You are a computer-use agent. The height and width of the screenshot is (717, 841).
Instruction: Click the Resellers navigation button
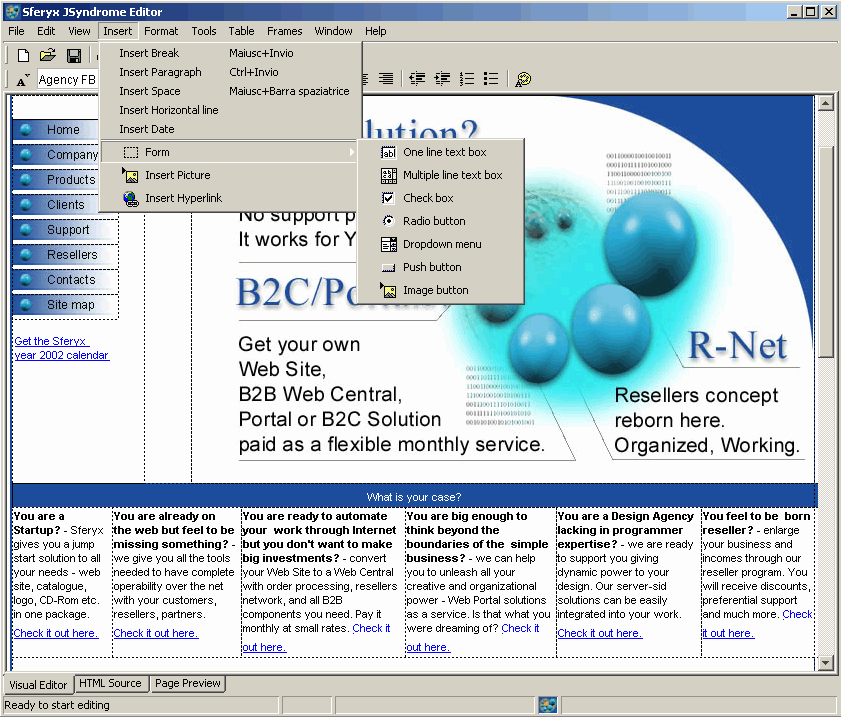tap(71, 255)
